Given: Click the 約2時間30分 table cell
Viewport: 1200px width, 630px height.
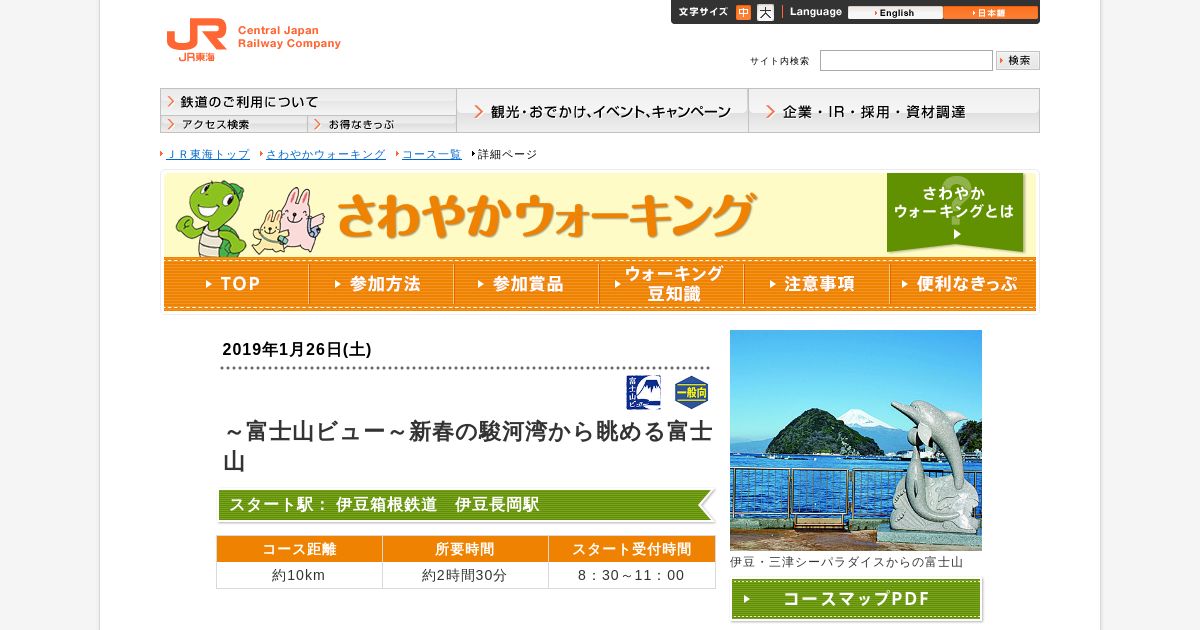Looking at the screenshot, I should (465, 575).
